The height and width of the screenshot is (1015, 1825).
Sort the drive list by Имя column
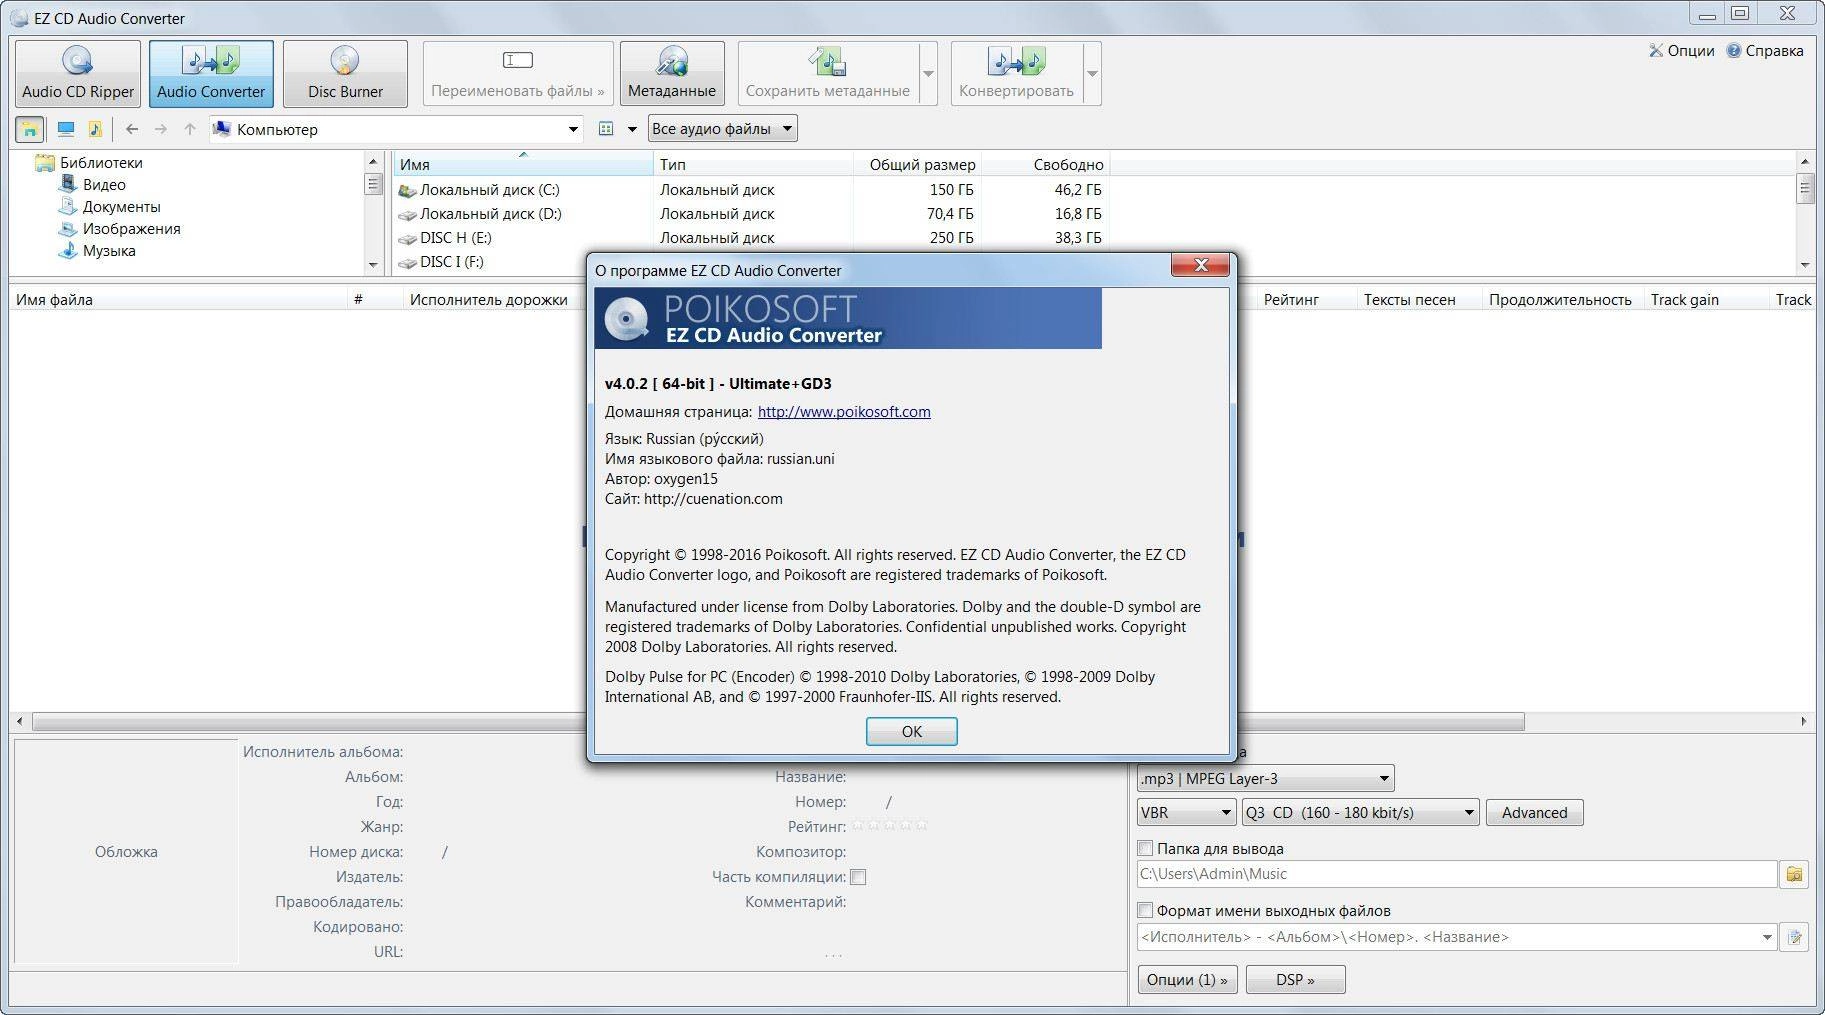(x=523, y=165)
